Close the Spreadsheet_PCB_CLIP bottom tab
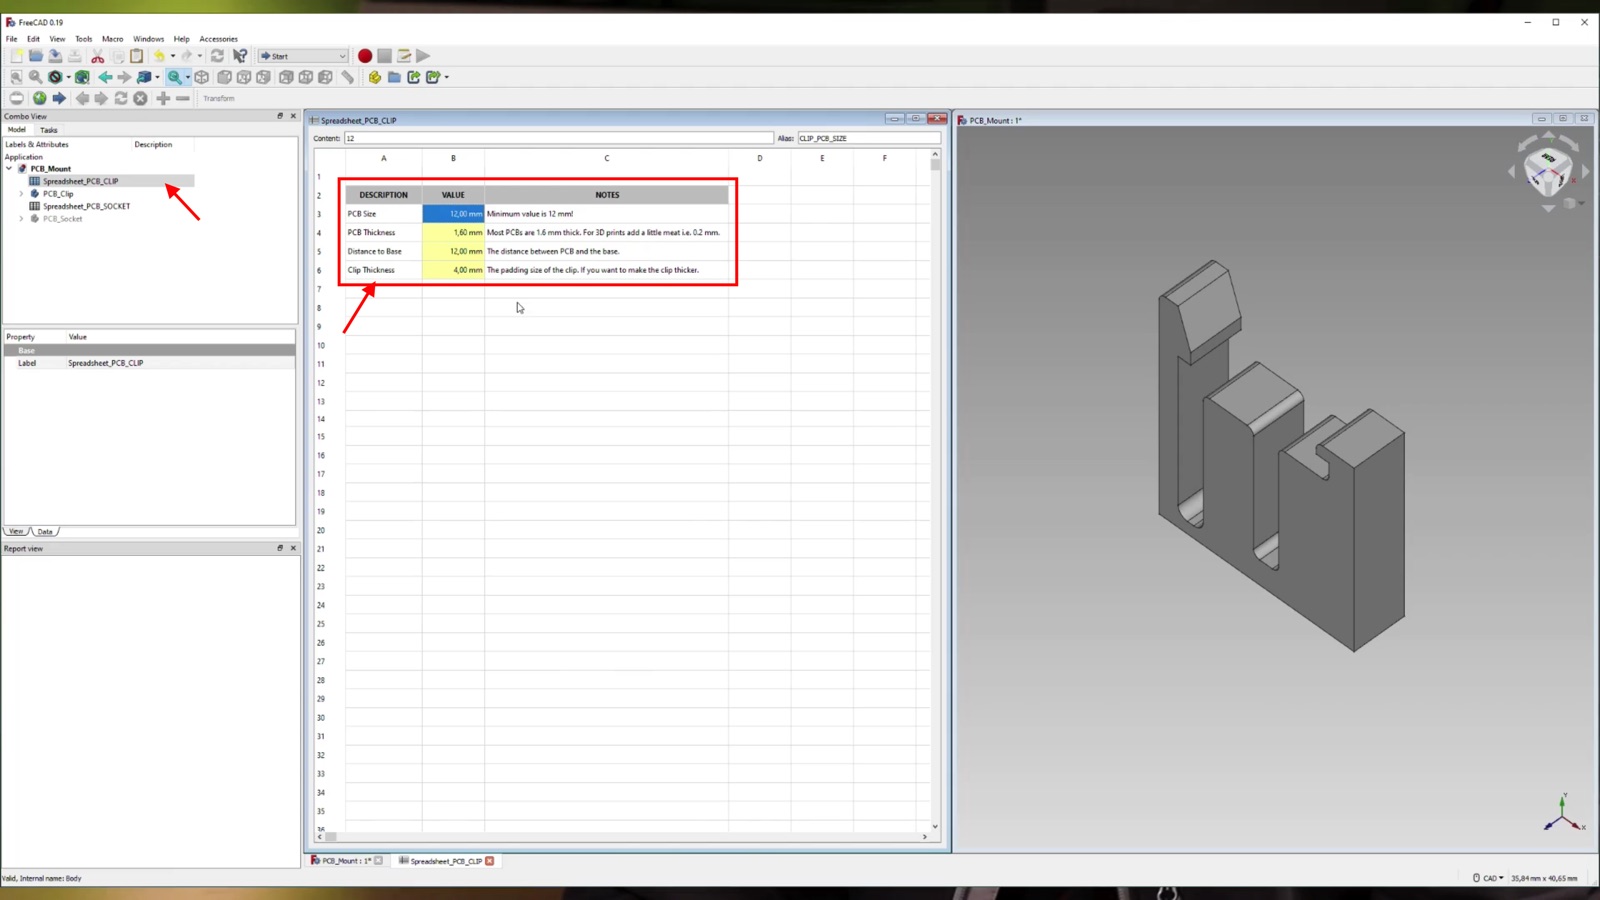Screen dimensions: 1600x900 (490, 860)
